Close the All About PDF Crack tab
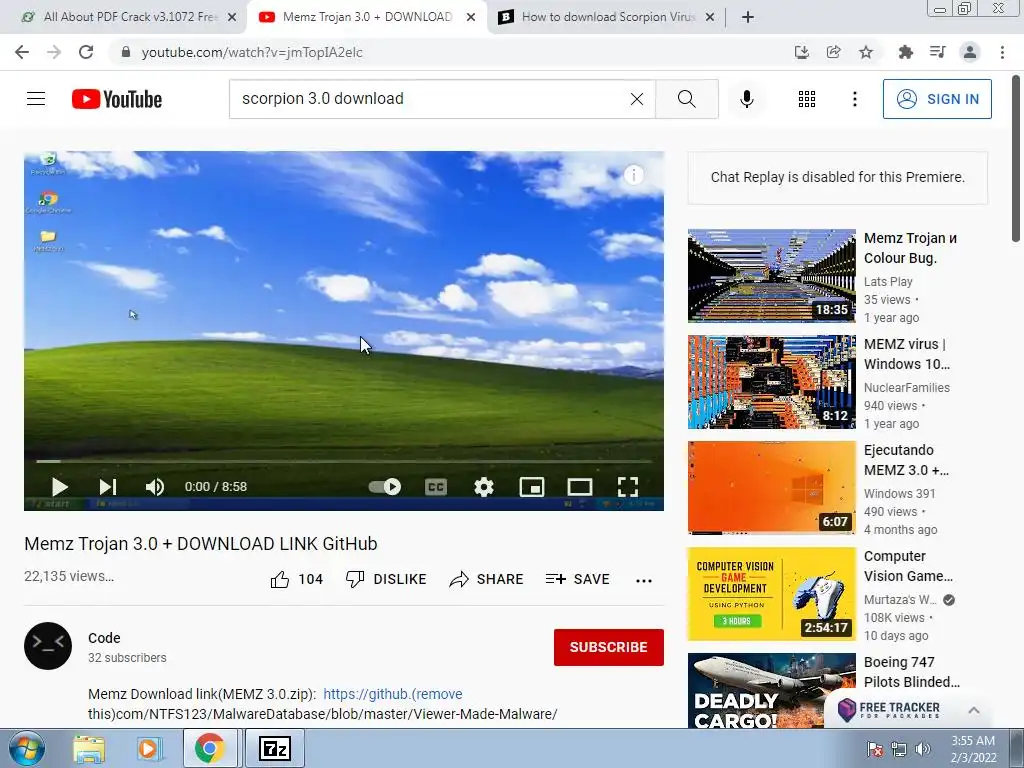The height and width of the screenshot is (768, 1024). point(232,18)
